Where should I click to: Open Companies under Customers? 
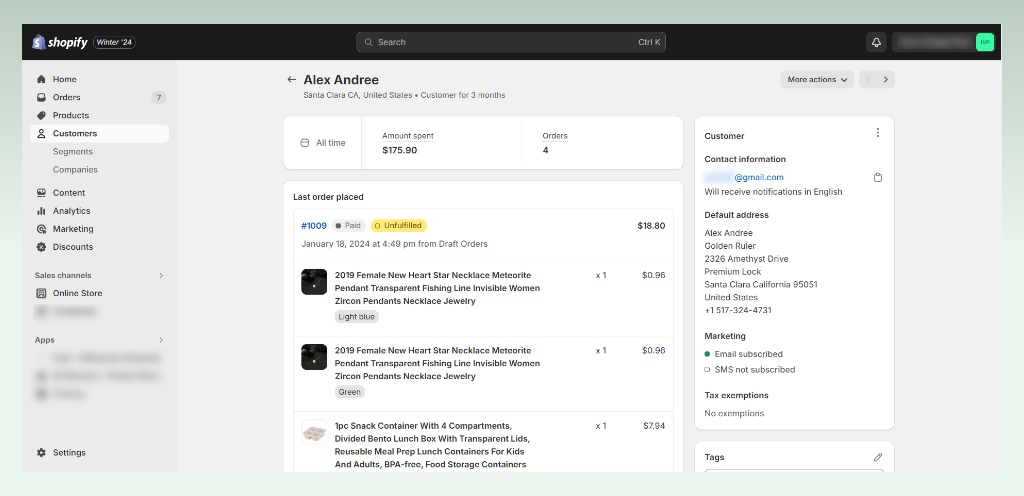coord(75,170)
